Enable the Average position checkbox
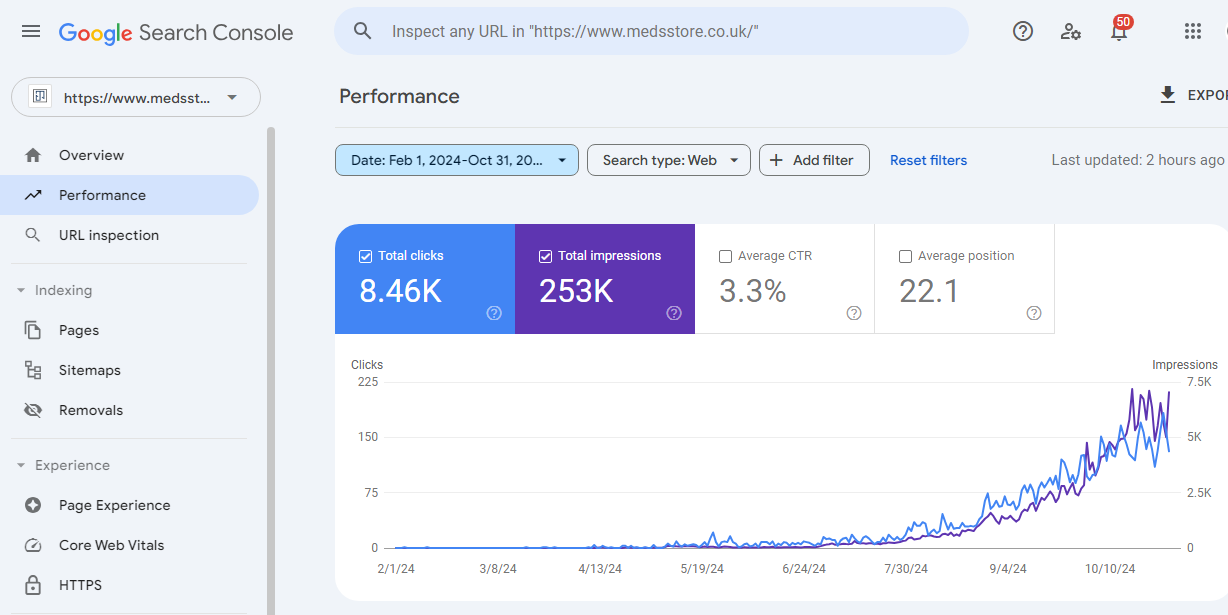 click(905, 256)
